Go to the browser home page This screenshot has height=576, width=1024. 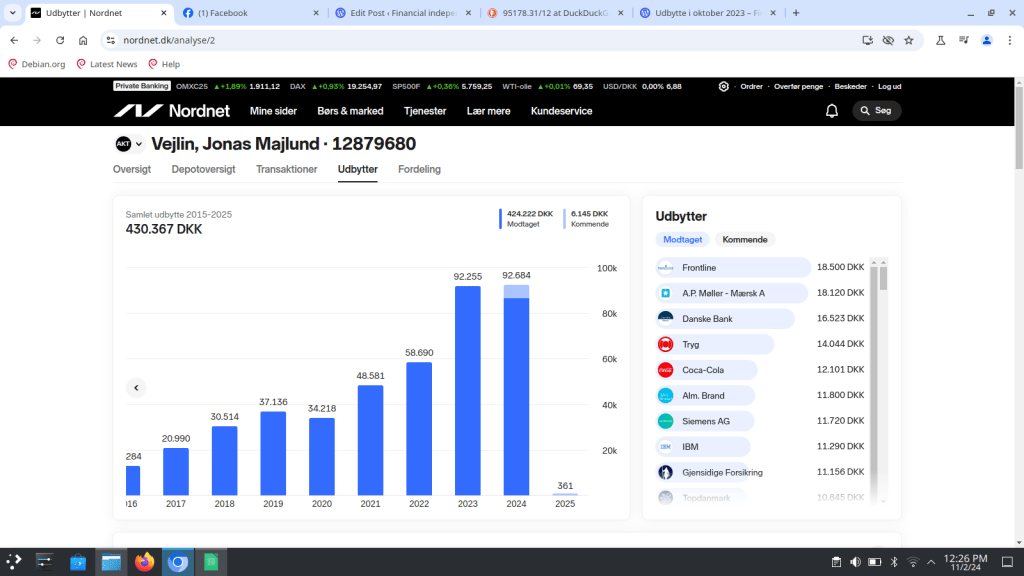83,40
